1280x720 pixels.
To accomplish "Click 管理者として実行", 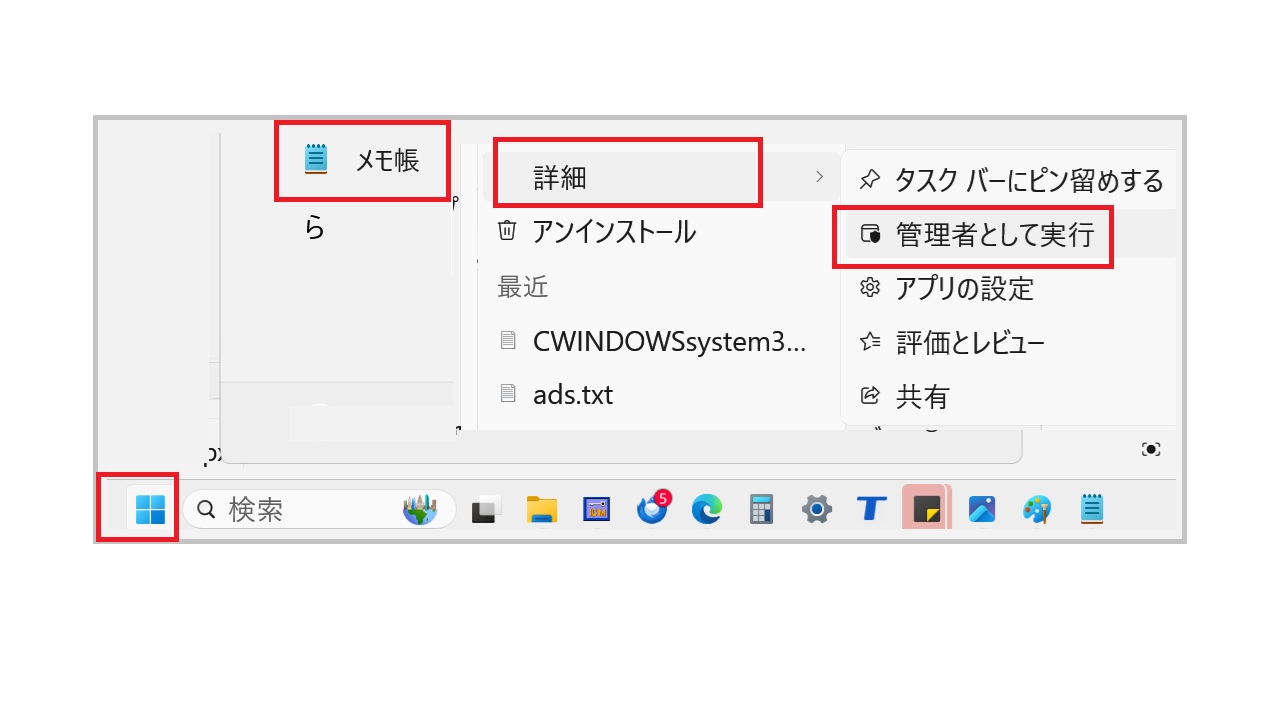I will pos(994,235).
